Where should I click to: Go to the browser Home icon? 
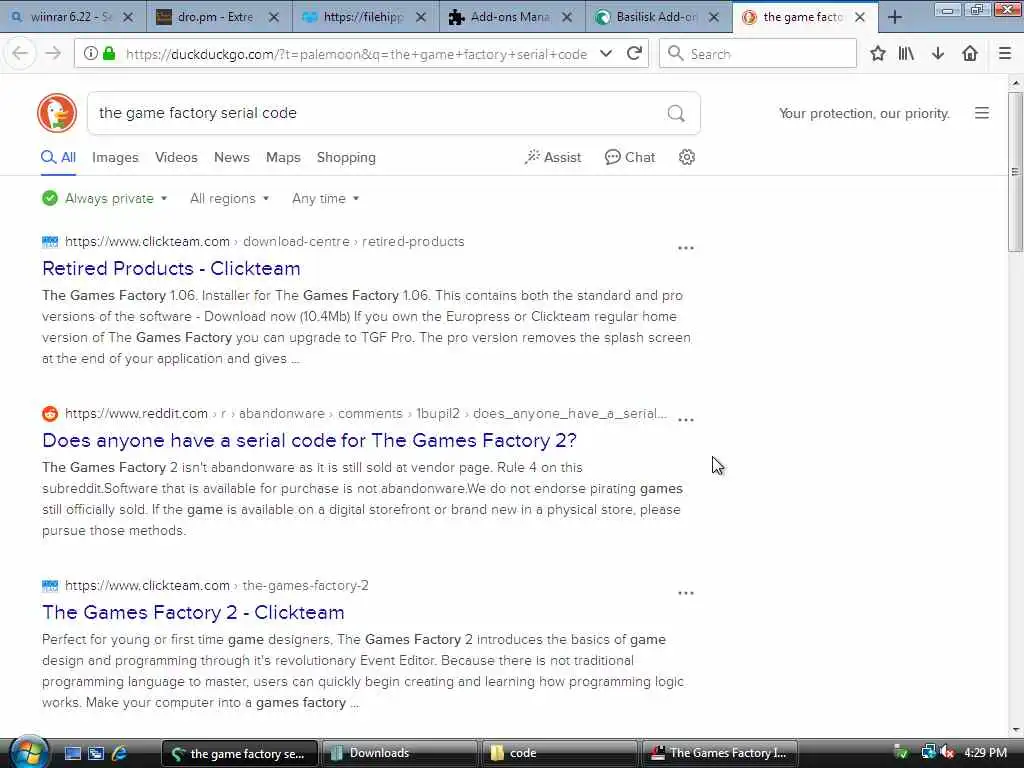click(x=970, y=54)
